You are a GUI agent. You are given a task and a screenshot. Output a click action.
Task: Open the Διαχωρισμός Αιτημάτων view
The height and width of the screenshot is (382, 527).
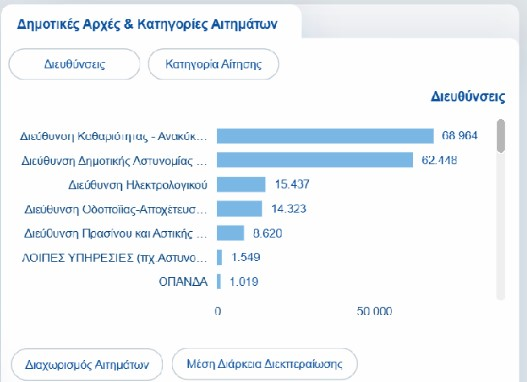click(87, 365)
